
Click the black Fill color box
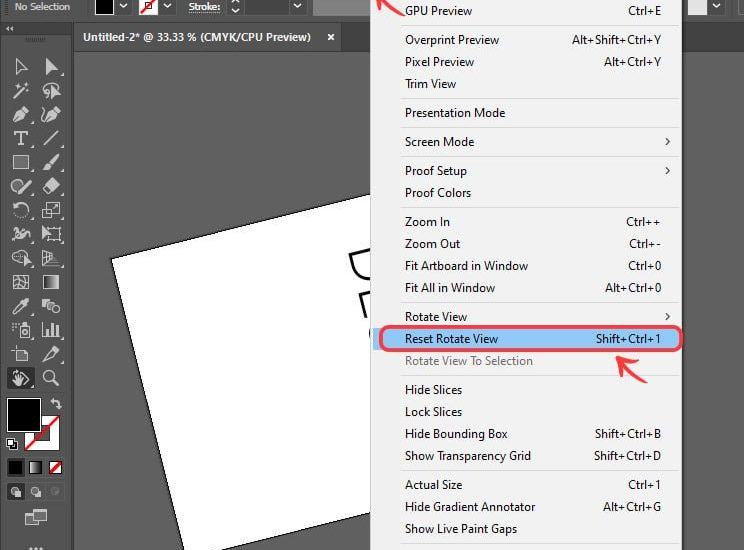(24, 415)
